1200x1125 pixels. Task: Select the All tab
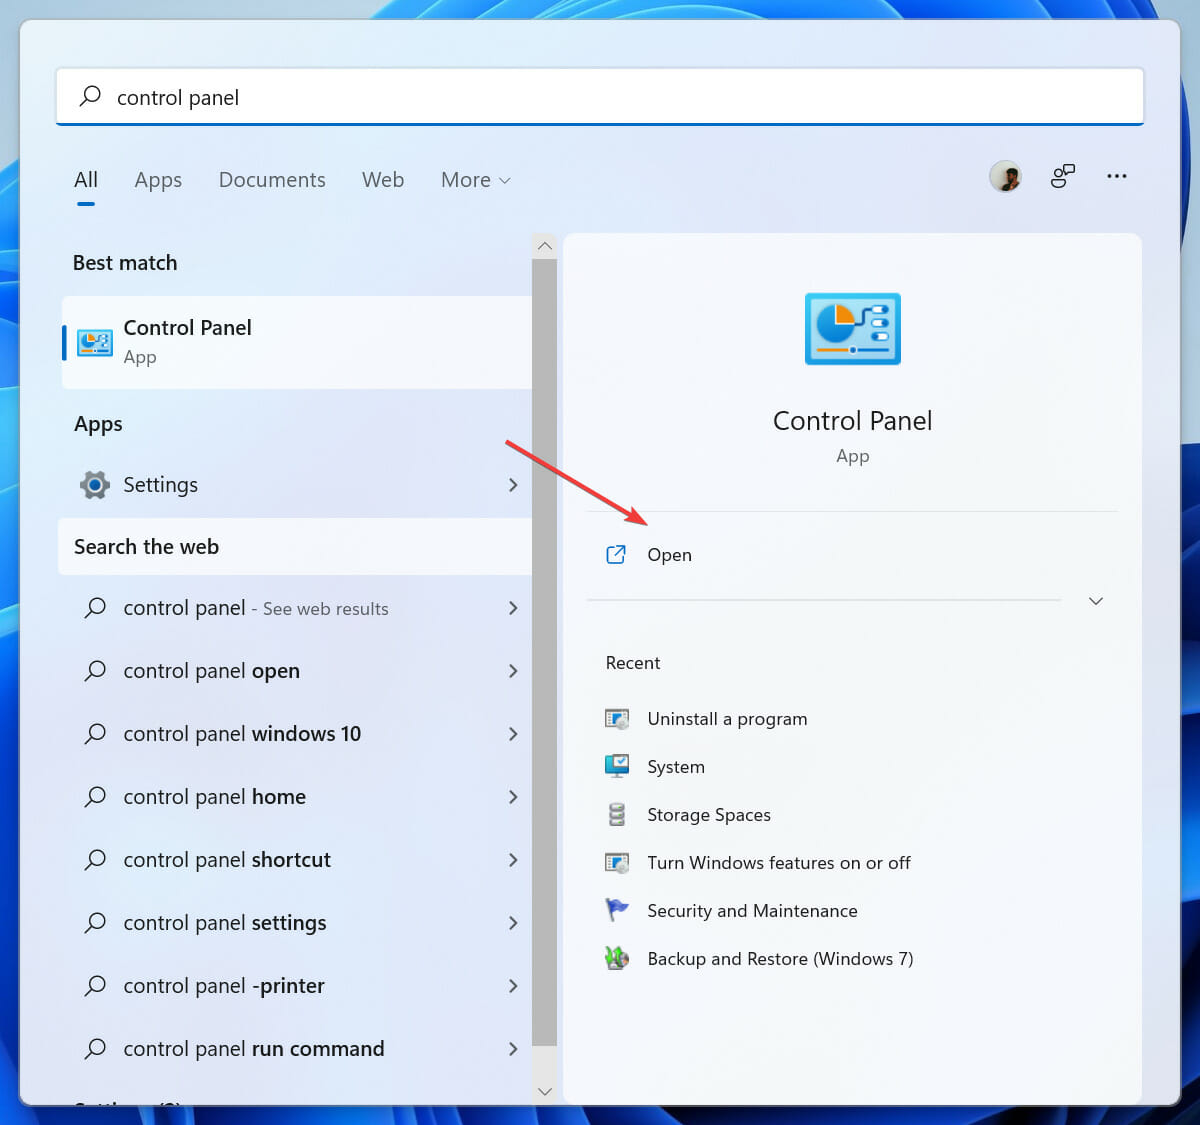[x=86, y=180]
